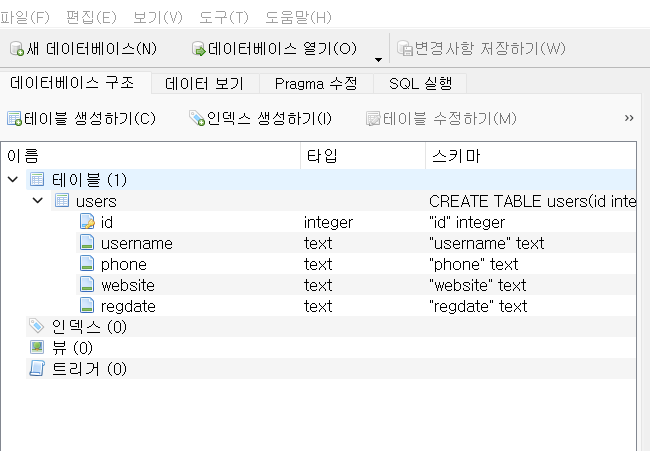Click the grayed 테이블 수정하기 icon
This screenshot has width=650, height=451.
click(373, 119)
